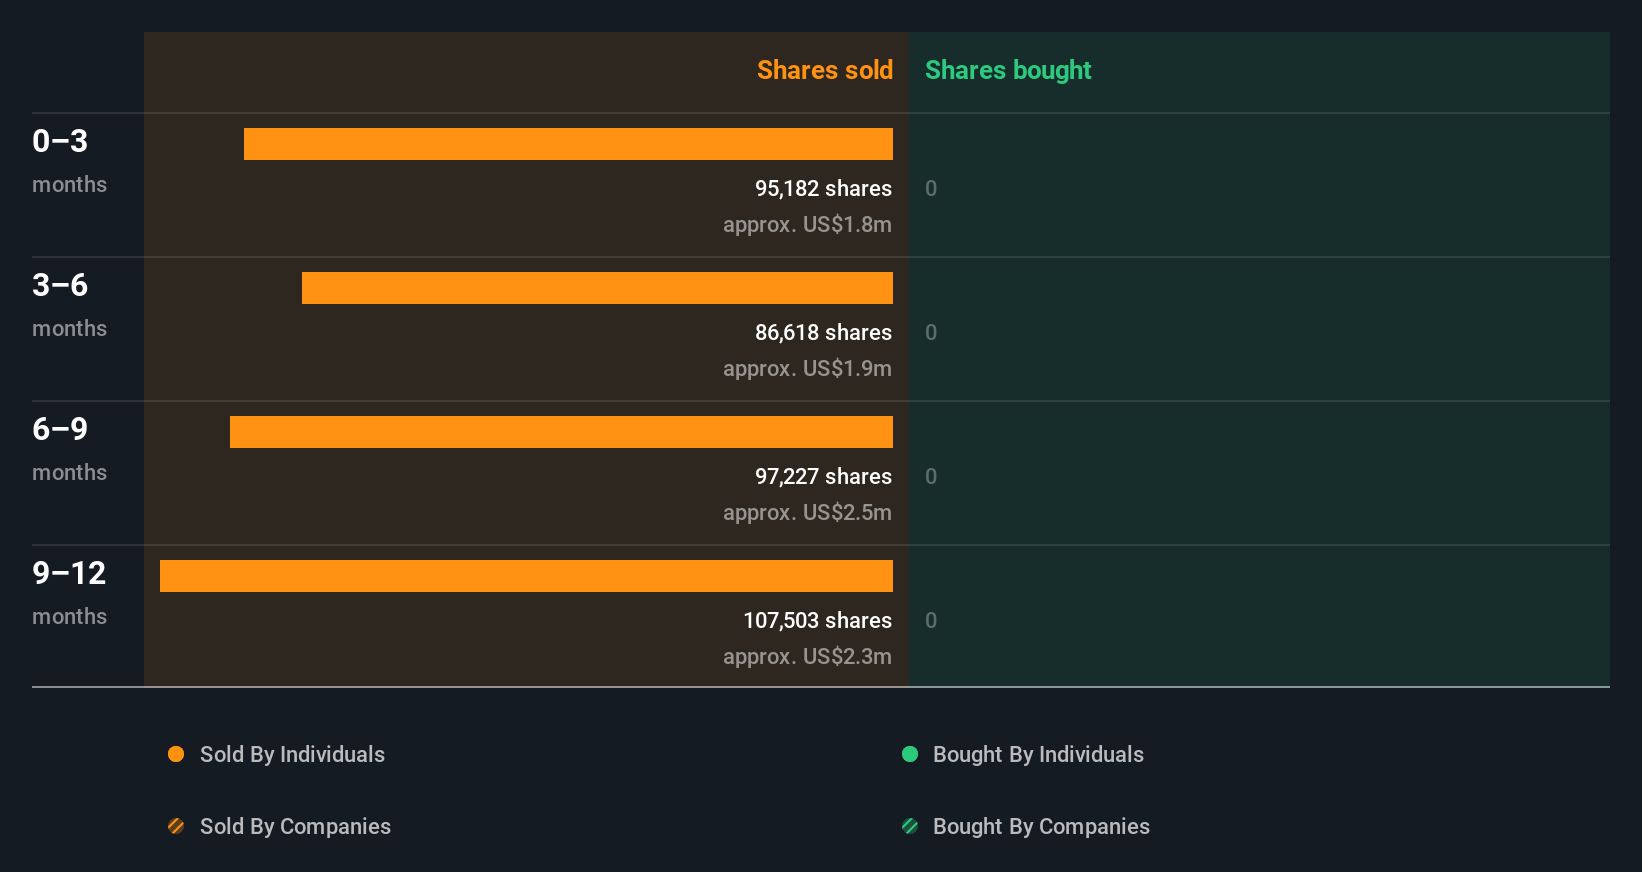Click the orange bar for 0–3 months
Viewport: 1642px width, 872px height.
click(568, 144)
